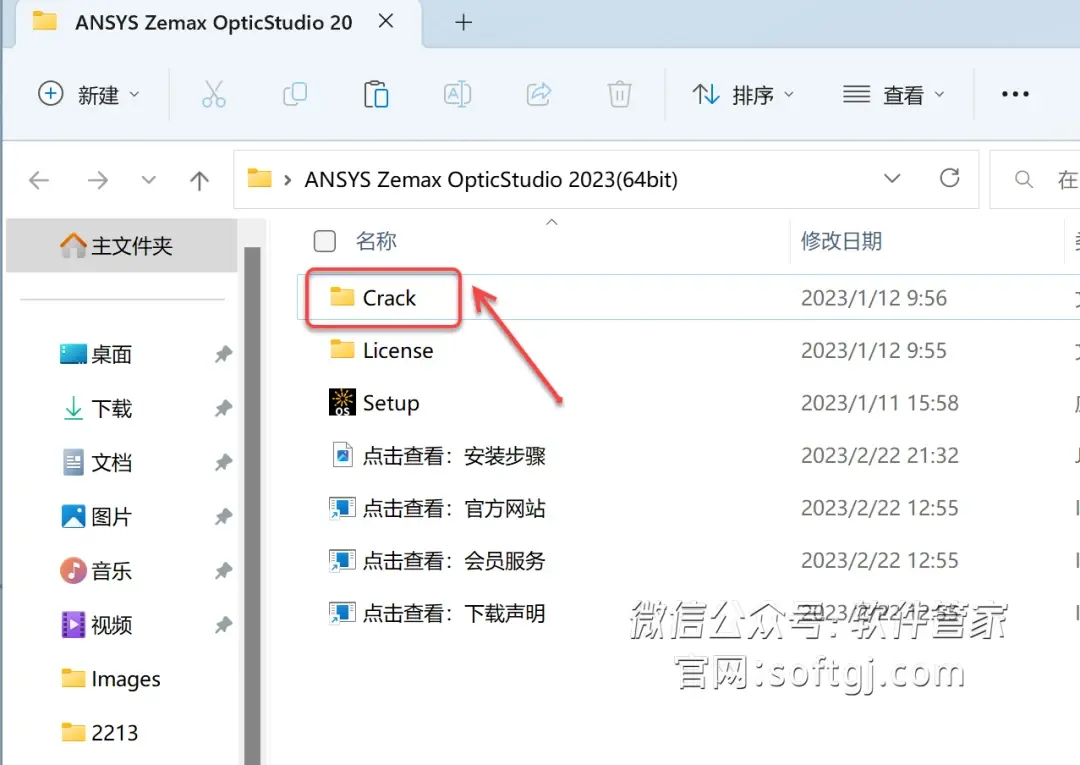1080x765 pixels.
Task: Add a new tab with plus button
Action: point(464,23)
